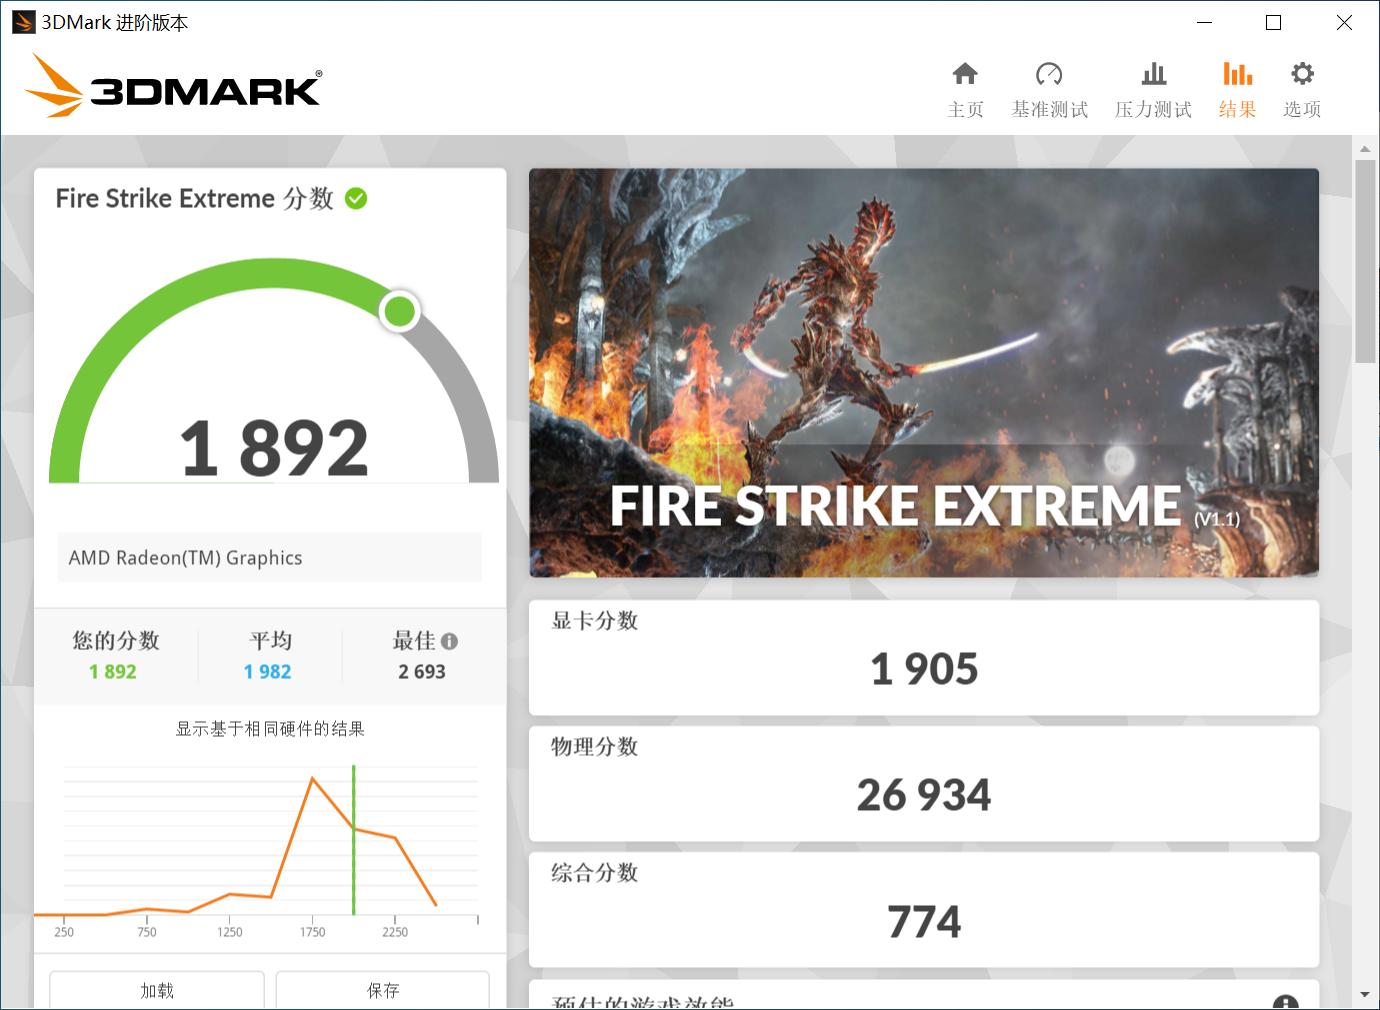
Task: Switch to the 结果 results tab
Action: (x=1237, y=88)
